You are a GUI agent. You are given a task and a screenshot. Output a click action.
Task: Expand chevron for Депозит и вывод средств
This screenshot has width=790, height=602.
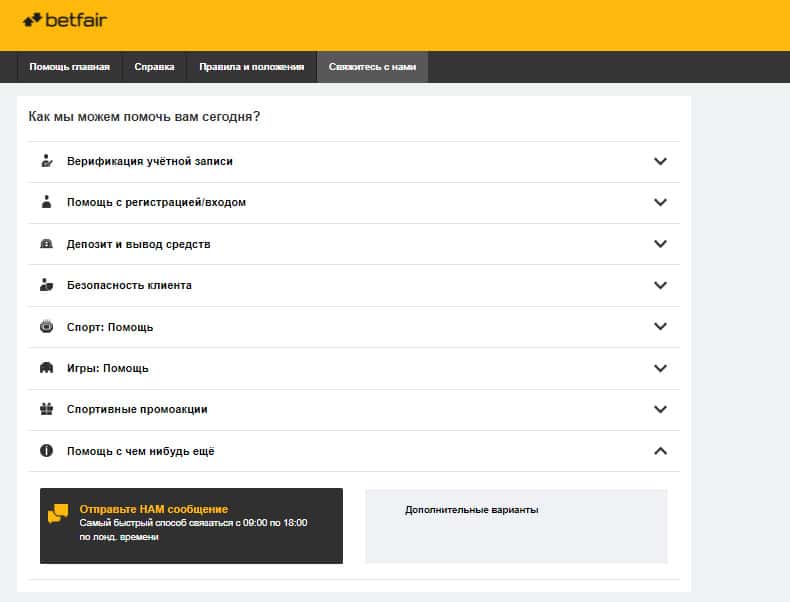point(660,244)
